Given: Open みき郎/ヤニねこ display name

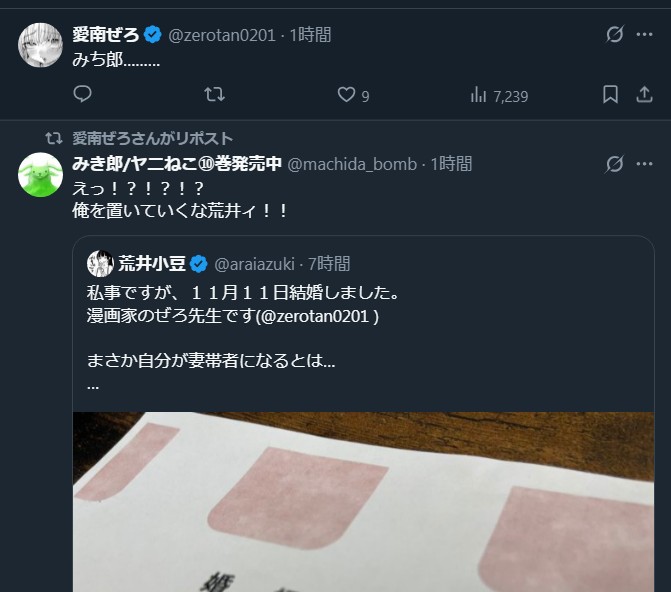Looking at the screenshot, I should [x=177, y=164].
